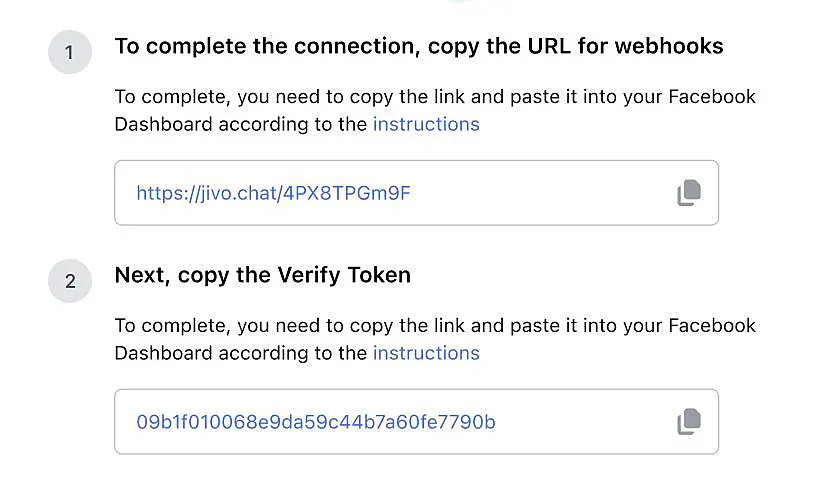Click the "Next, copy the Verify Token" heading

262,275
